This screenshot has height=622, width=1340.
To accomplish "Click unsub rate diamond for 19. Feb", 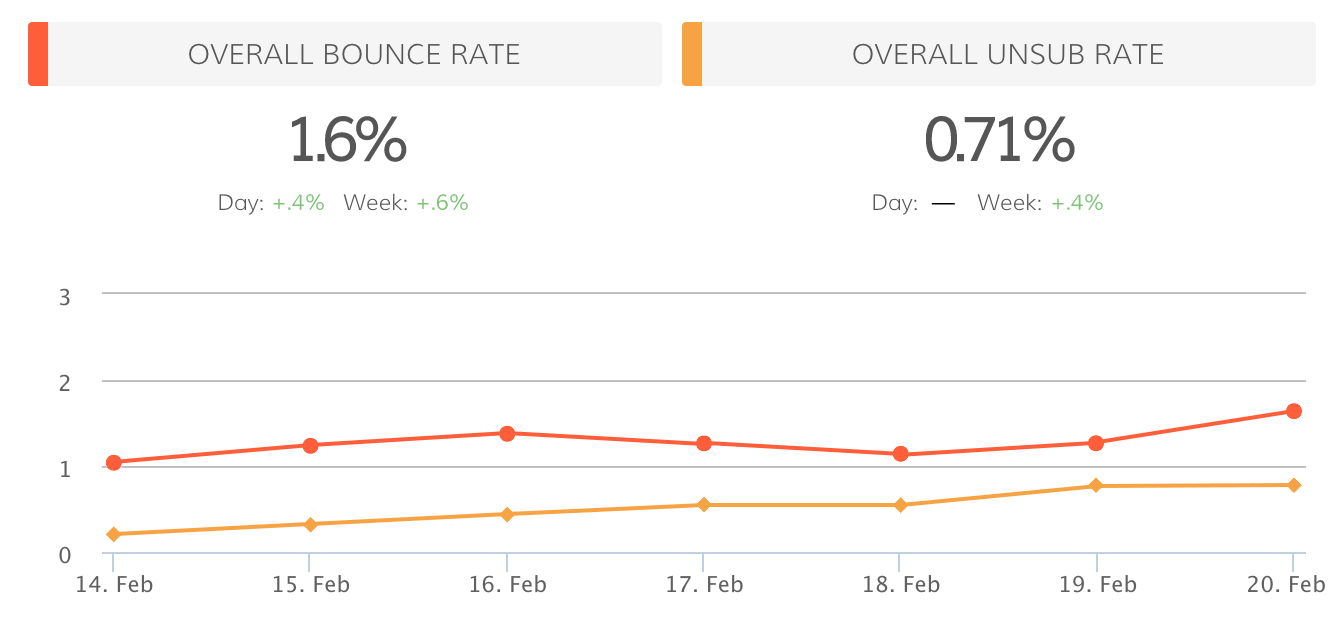I will coord(1096,486).
